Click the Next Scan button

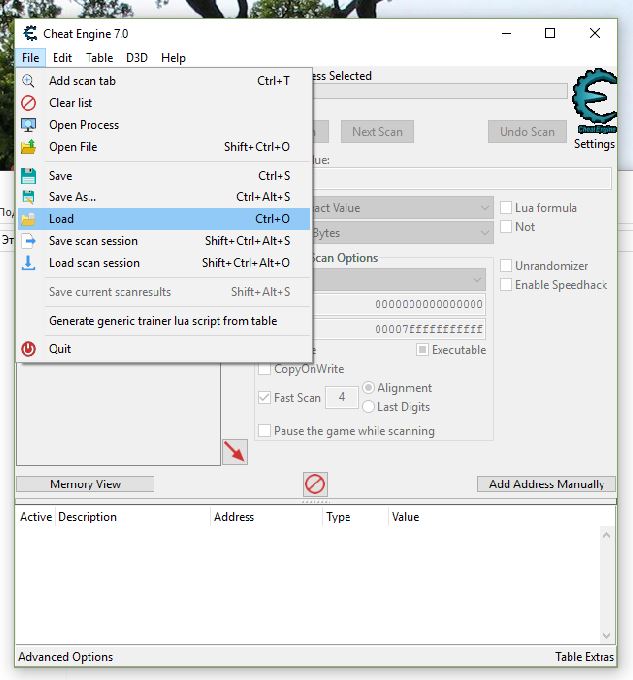377,131
